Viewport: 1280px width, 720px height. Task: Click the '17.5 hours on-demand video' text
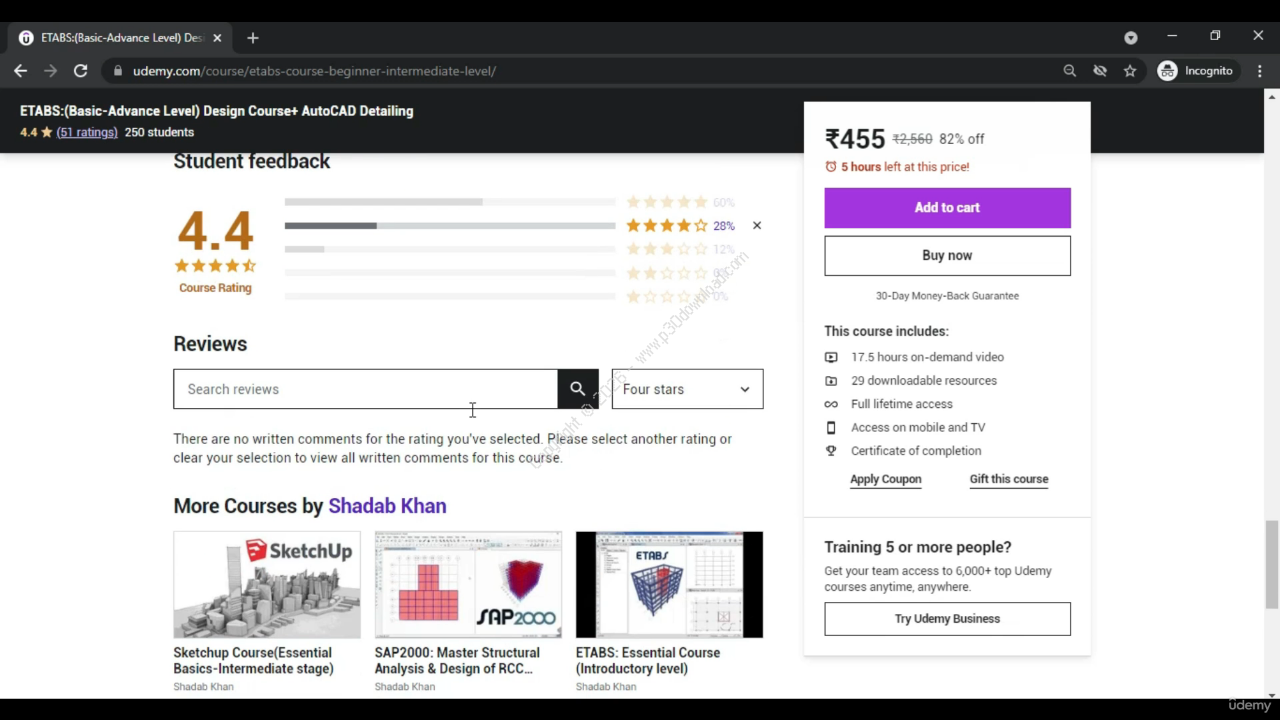click(x=927, y=357)
